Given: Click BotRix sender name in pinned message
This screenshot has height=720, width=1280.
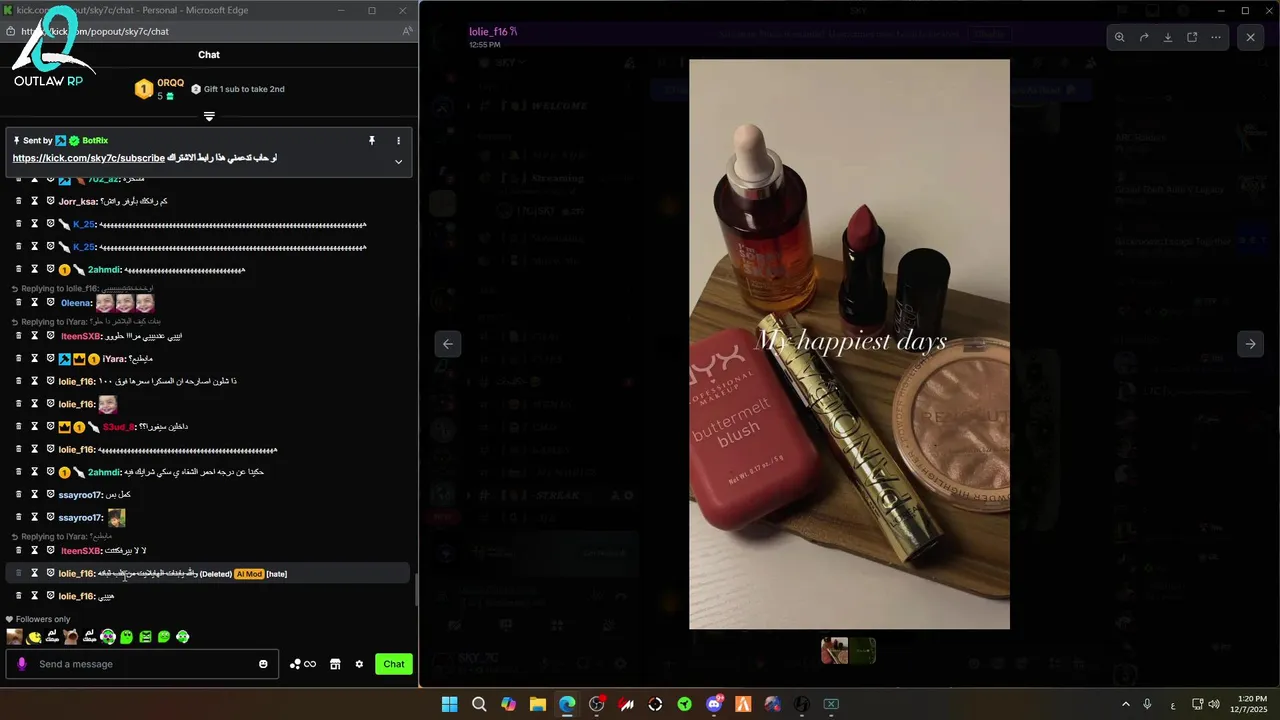Looking at the screenshot, I should coord(95,141).
